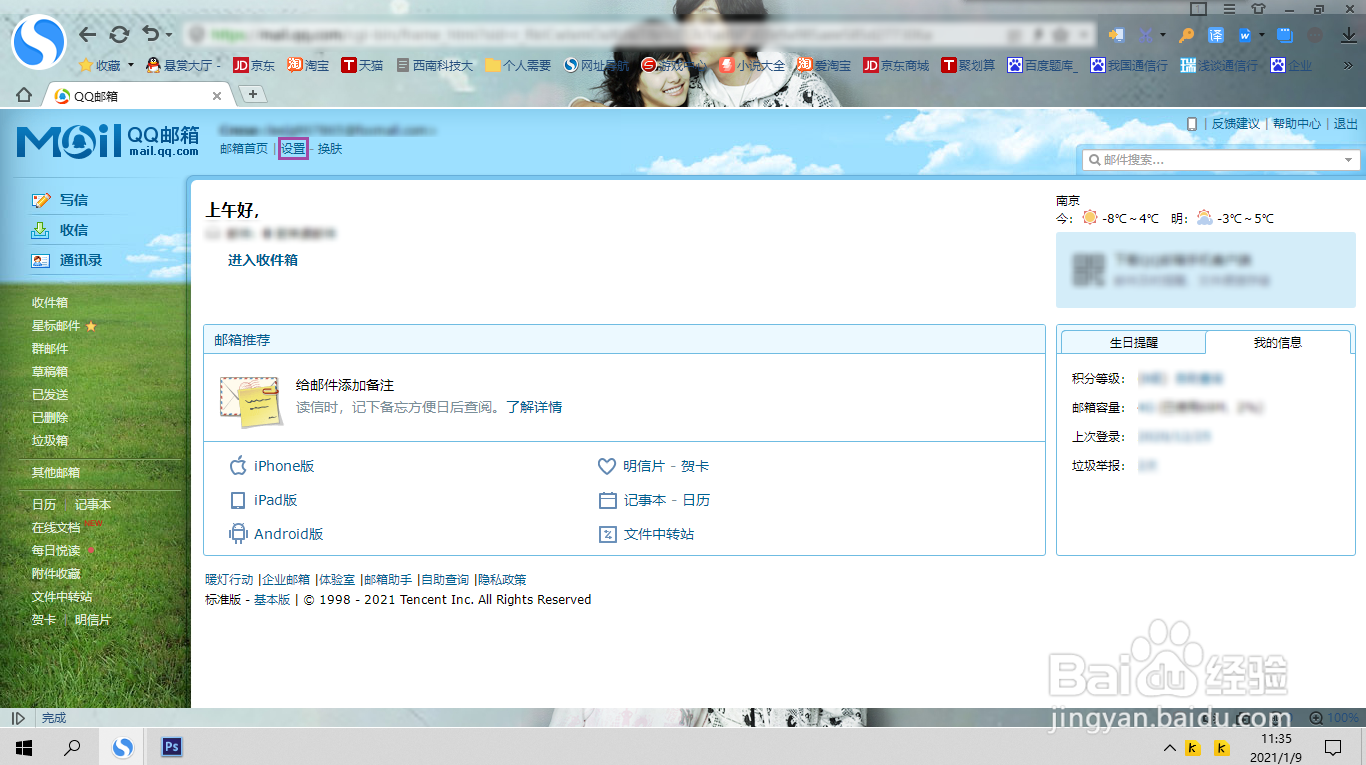
Task: Open the Windows notification center icon
Action: pyautogui.click(x=1332, y=748)
